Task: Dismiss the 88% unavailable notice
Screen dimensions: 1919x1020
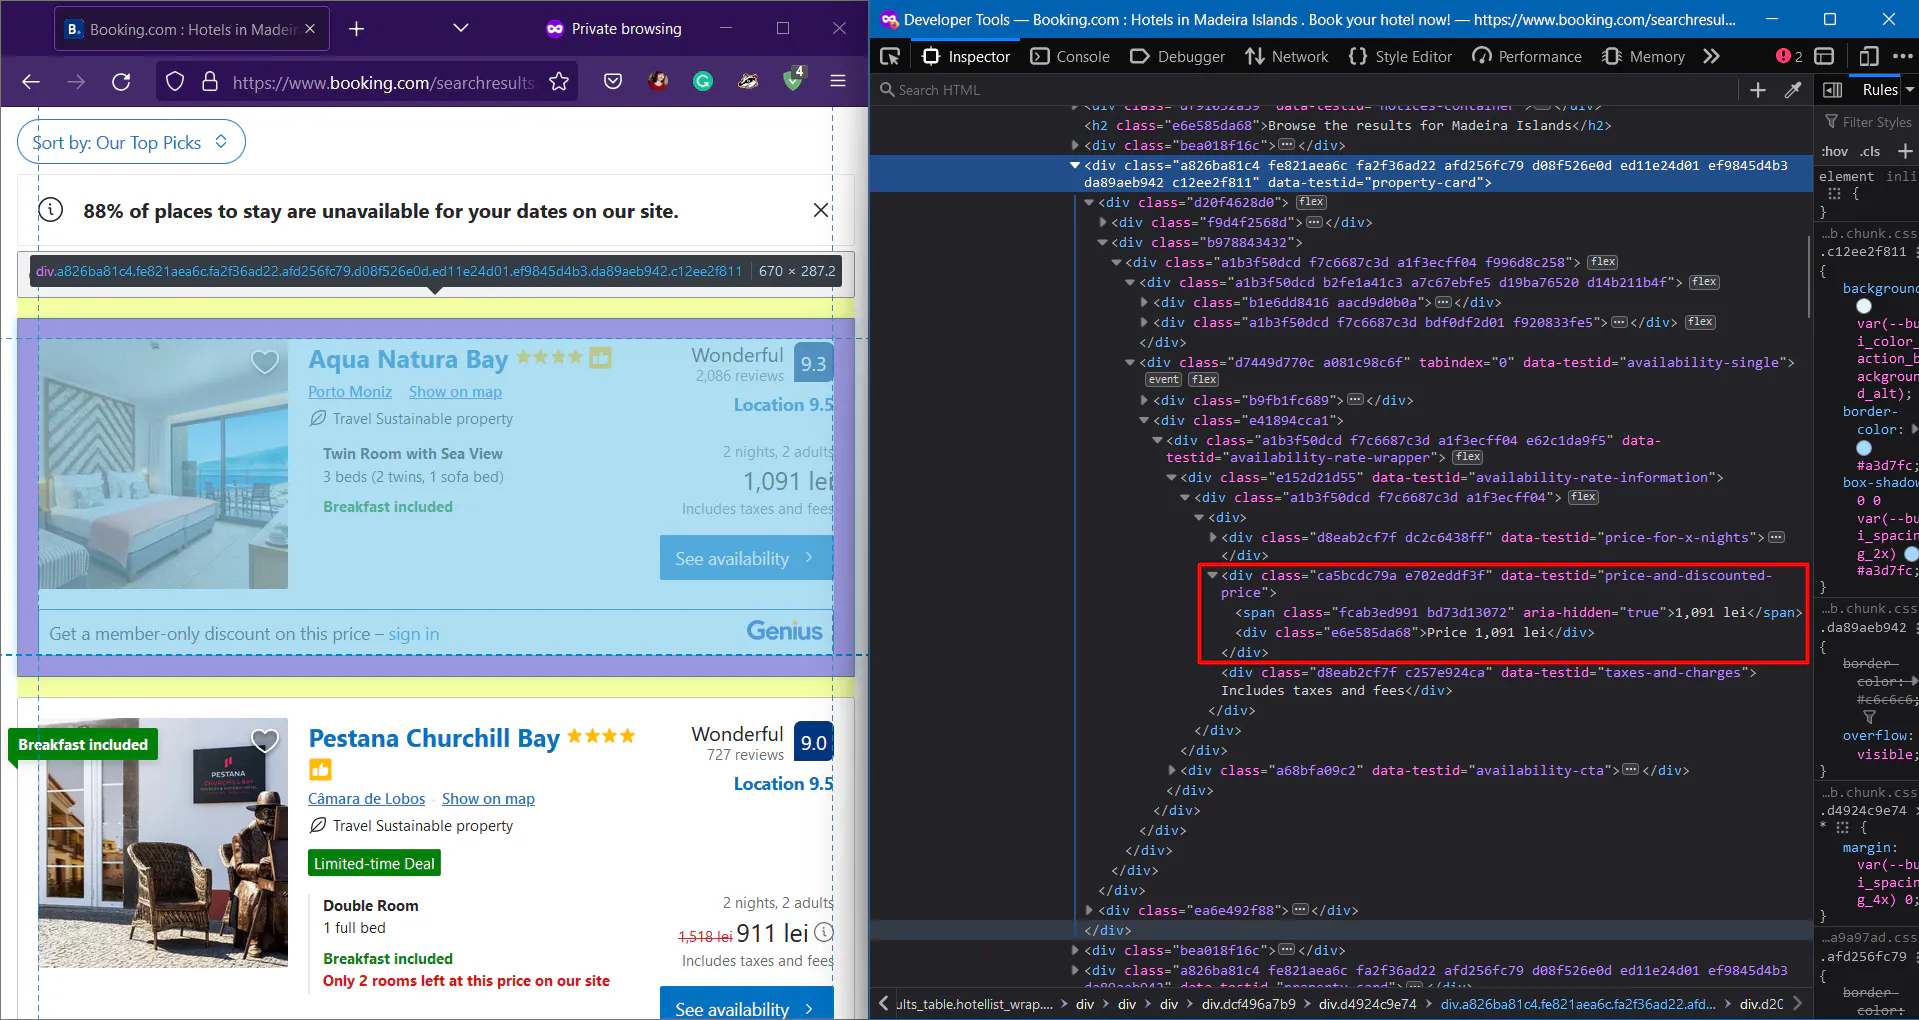Action: (x=820, y=210)
